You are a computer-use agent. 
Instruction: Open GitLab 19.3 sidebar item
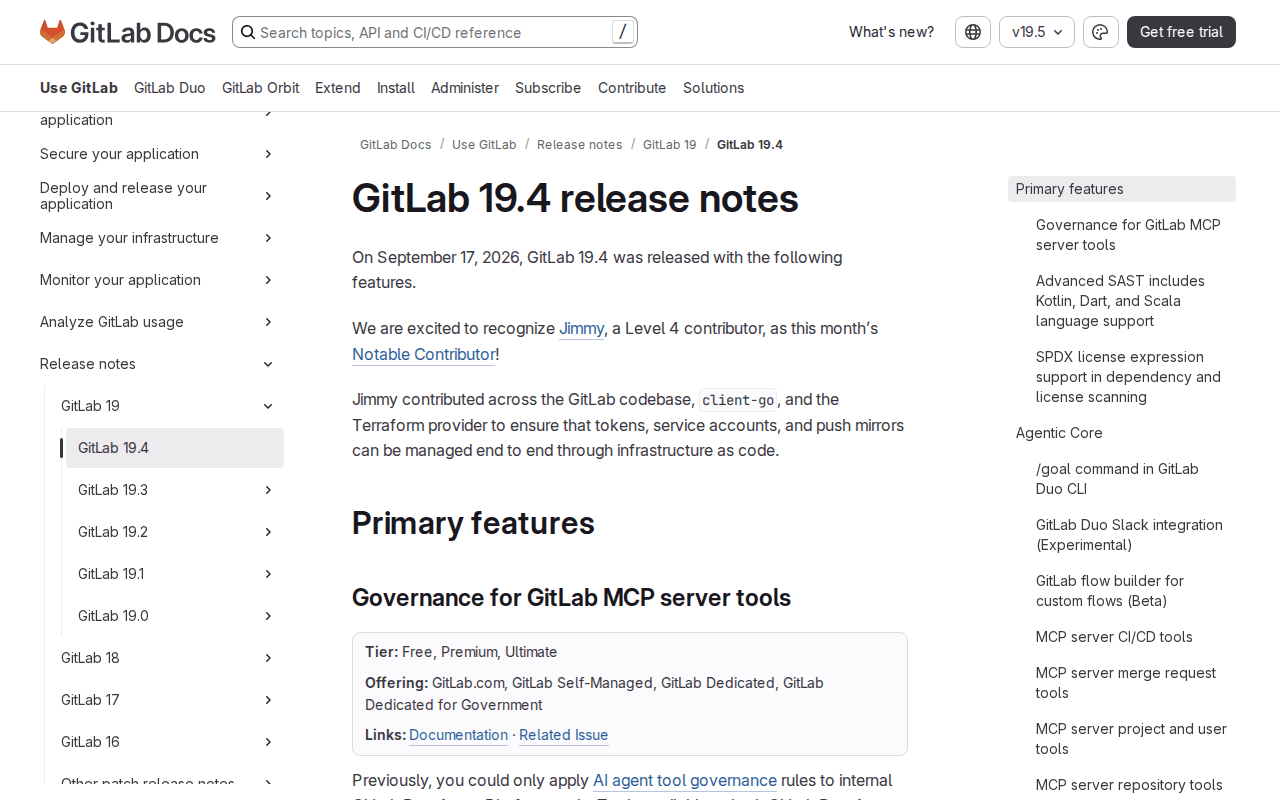click(x=113, y=490)
